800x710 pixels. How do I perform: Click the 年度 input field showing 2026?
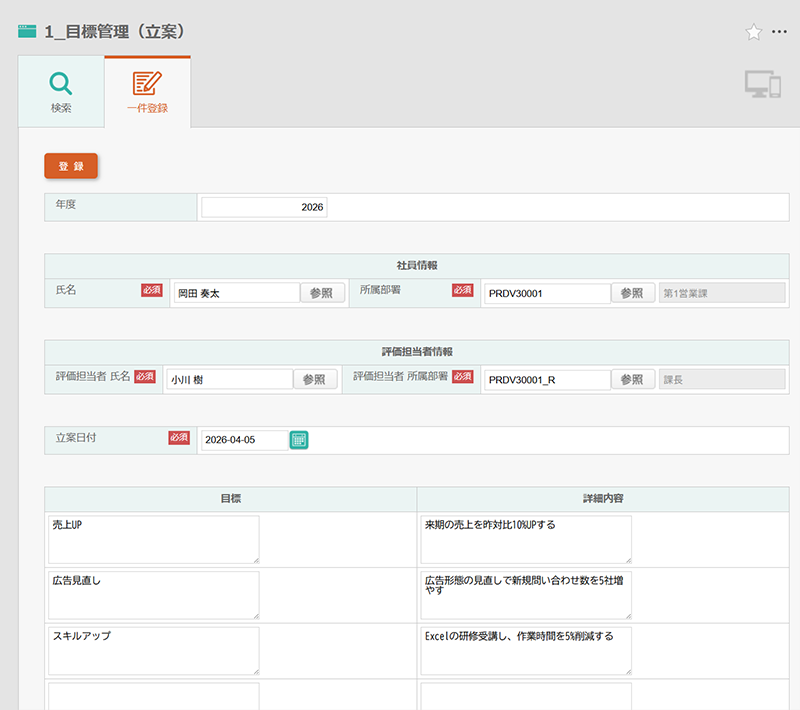click(x=264, y=207)
